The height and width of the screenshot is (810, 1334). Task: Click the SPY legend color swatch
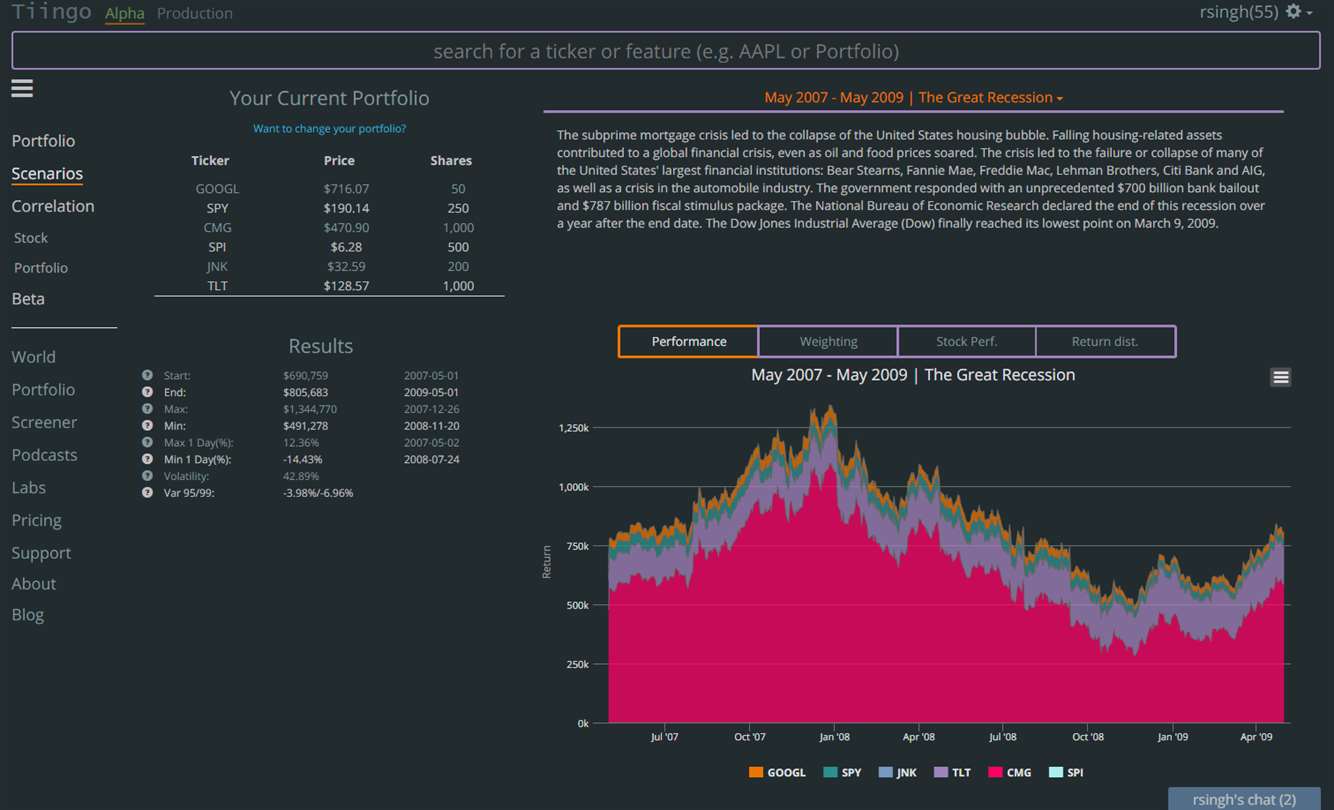pos(830,772)
